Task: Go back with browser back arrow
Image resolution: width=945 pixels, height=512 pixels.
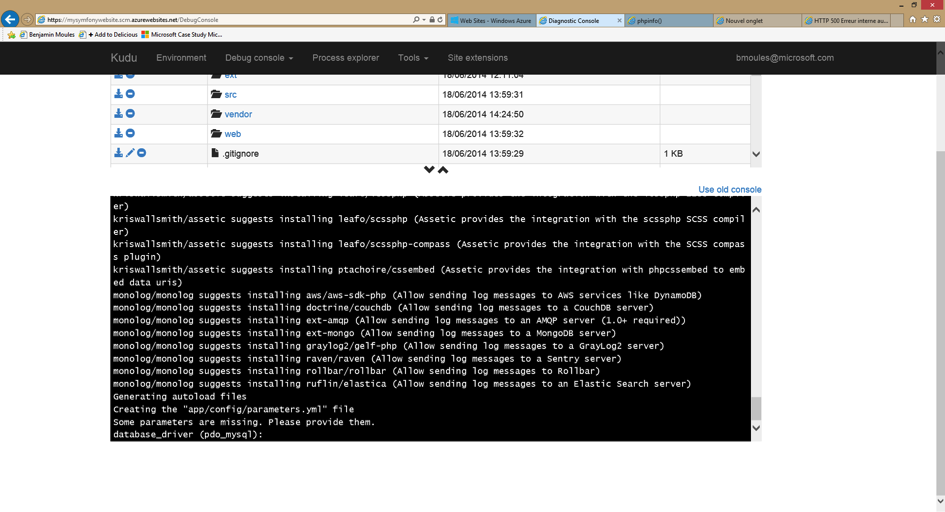Action: (10, 19)
